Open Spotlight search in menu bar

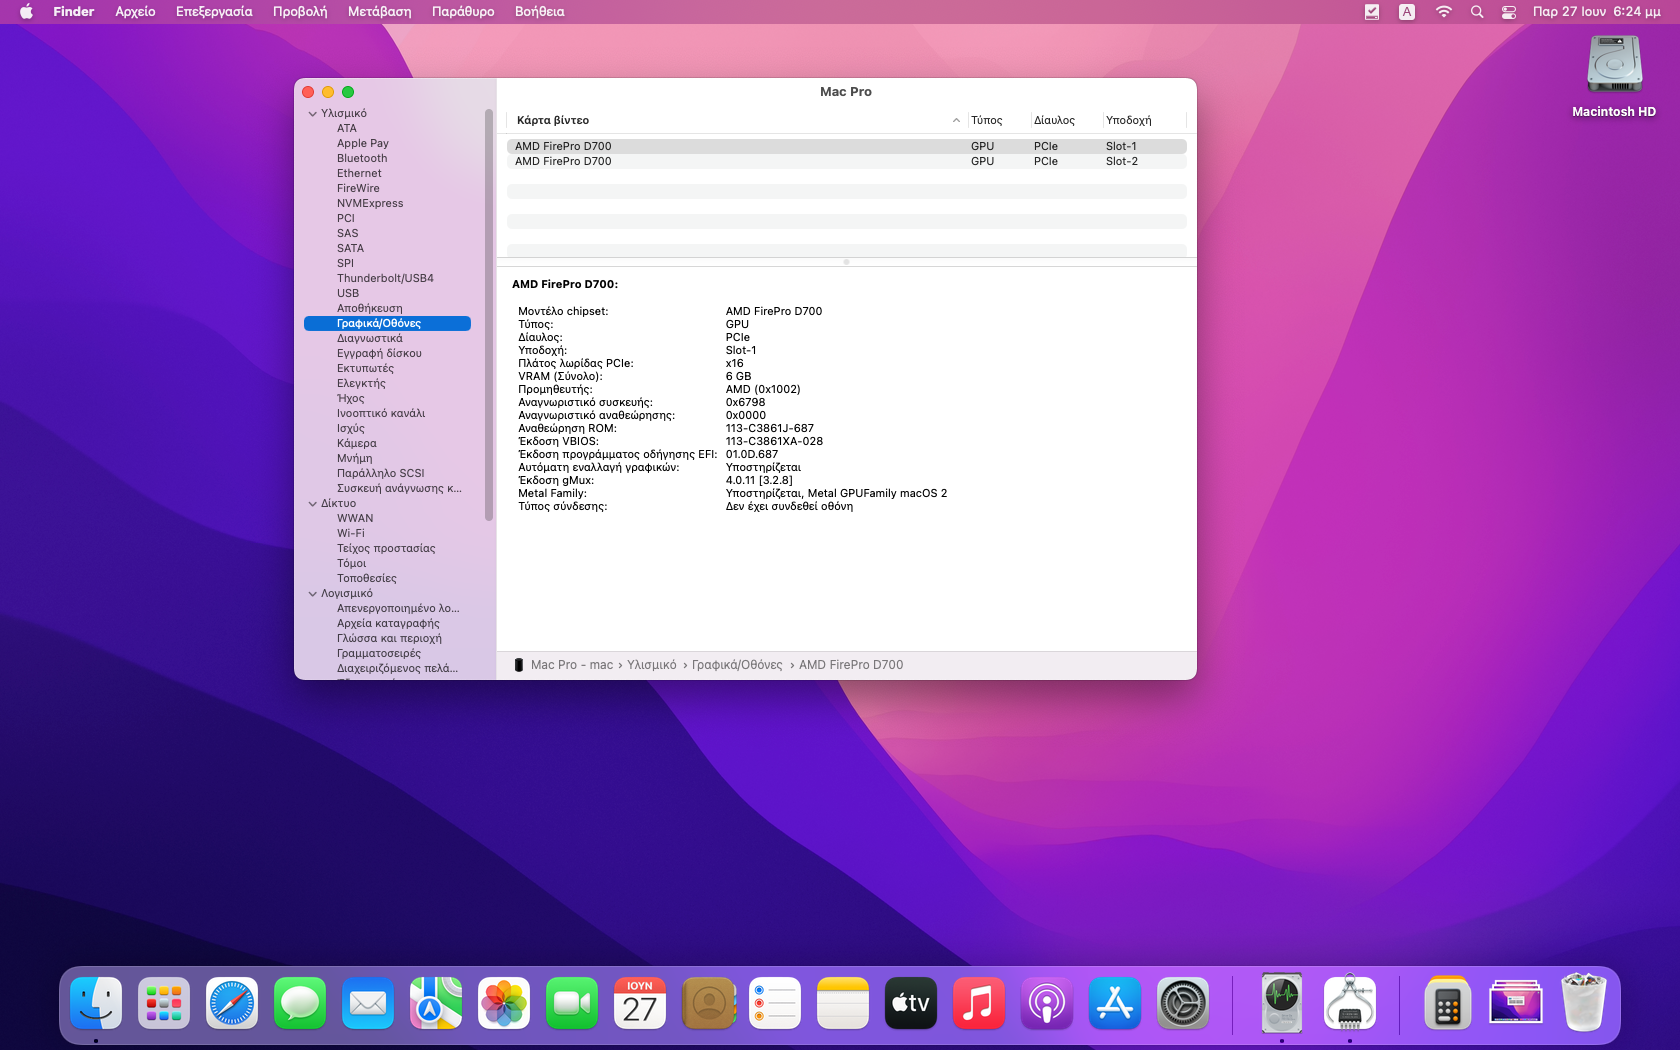(x=1477, y=12)
